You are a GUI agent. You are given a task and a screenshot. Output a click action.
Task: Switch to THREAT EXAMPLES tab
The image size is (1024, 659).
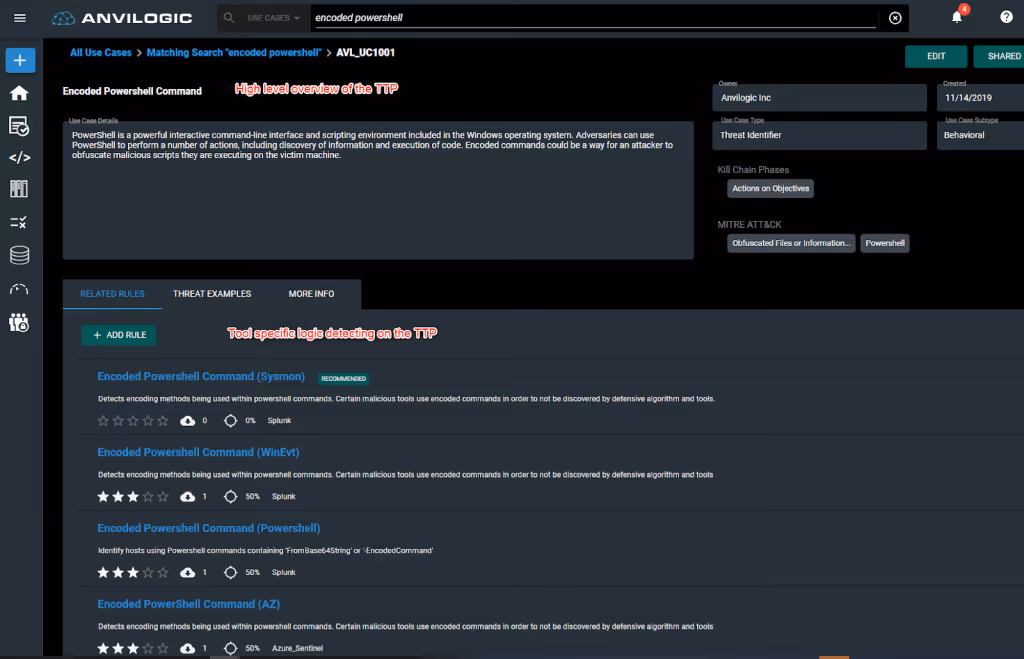(212, 294)
